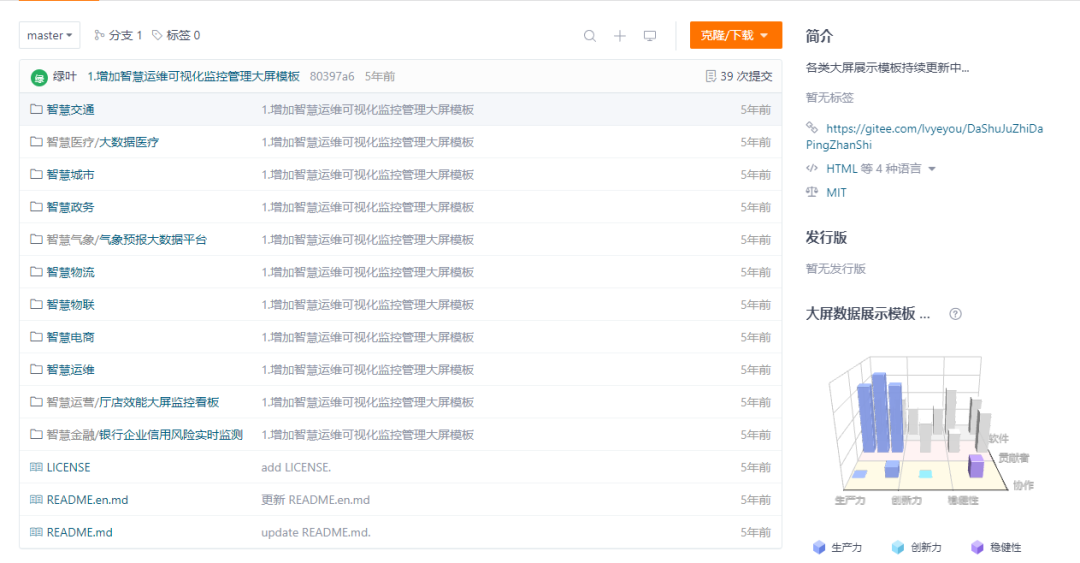The image size is (1080, 563).
Task: Click the 39 次提交 commits history icon
Action: (711, 76)
